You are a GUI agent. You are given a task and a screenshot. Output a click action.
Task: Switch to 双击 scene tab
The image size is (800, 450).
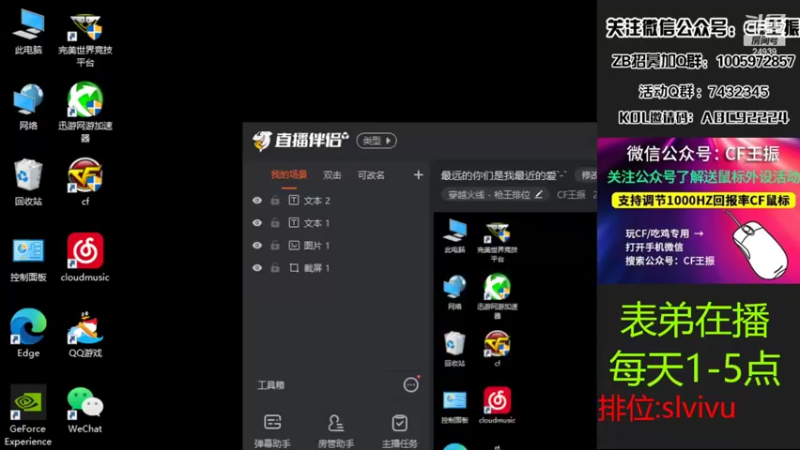tap(332, 175)
